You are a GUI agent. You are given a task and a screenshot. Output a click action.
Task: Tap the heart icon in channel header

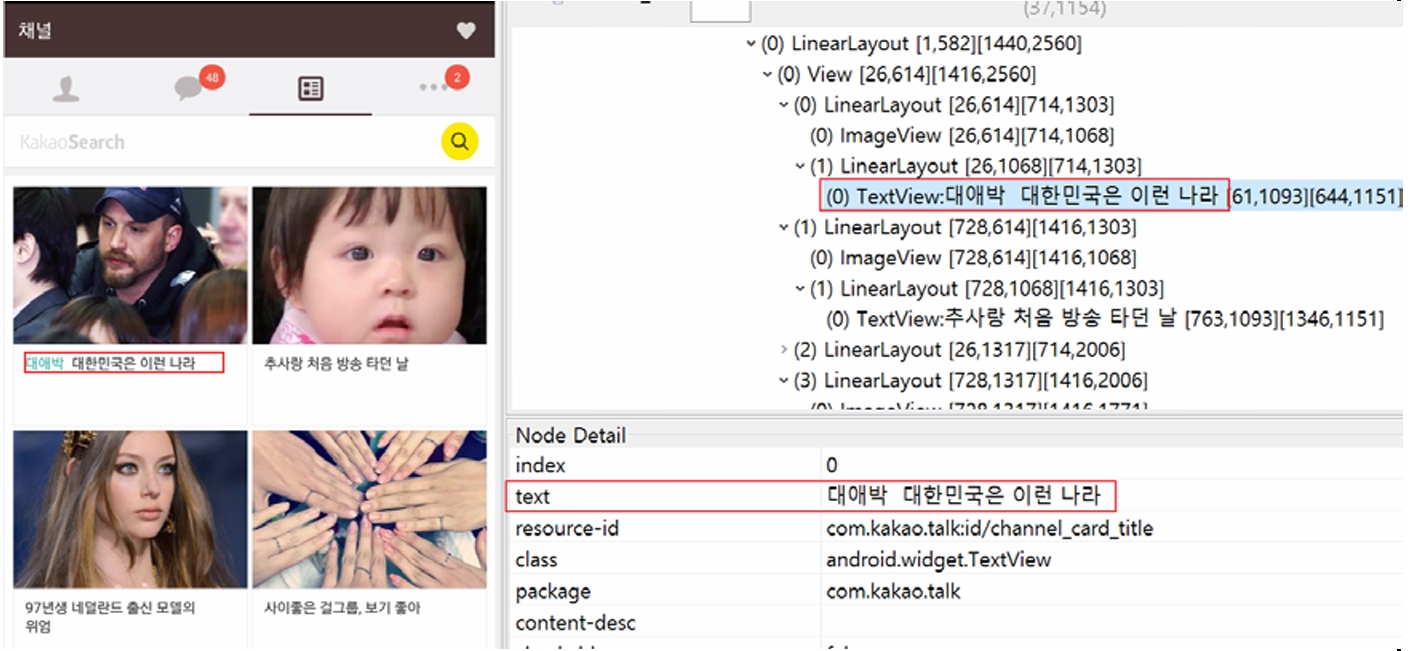(x=466, y=31)
